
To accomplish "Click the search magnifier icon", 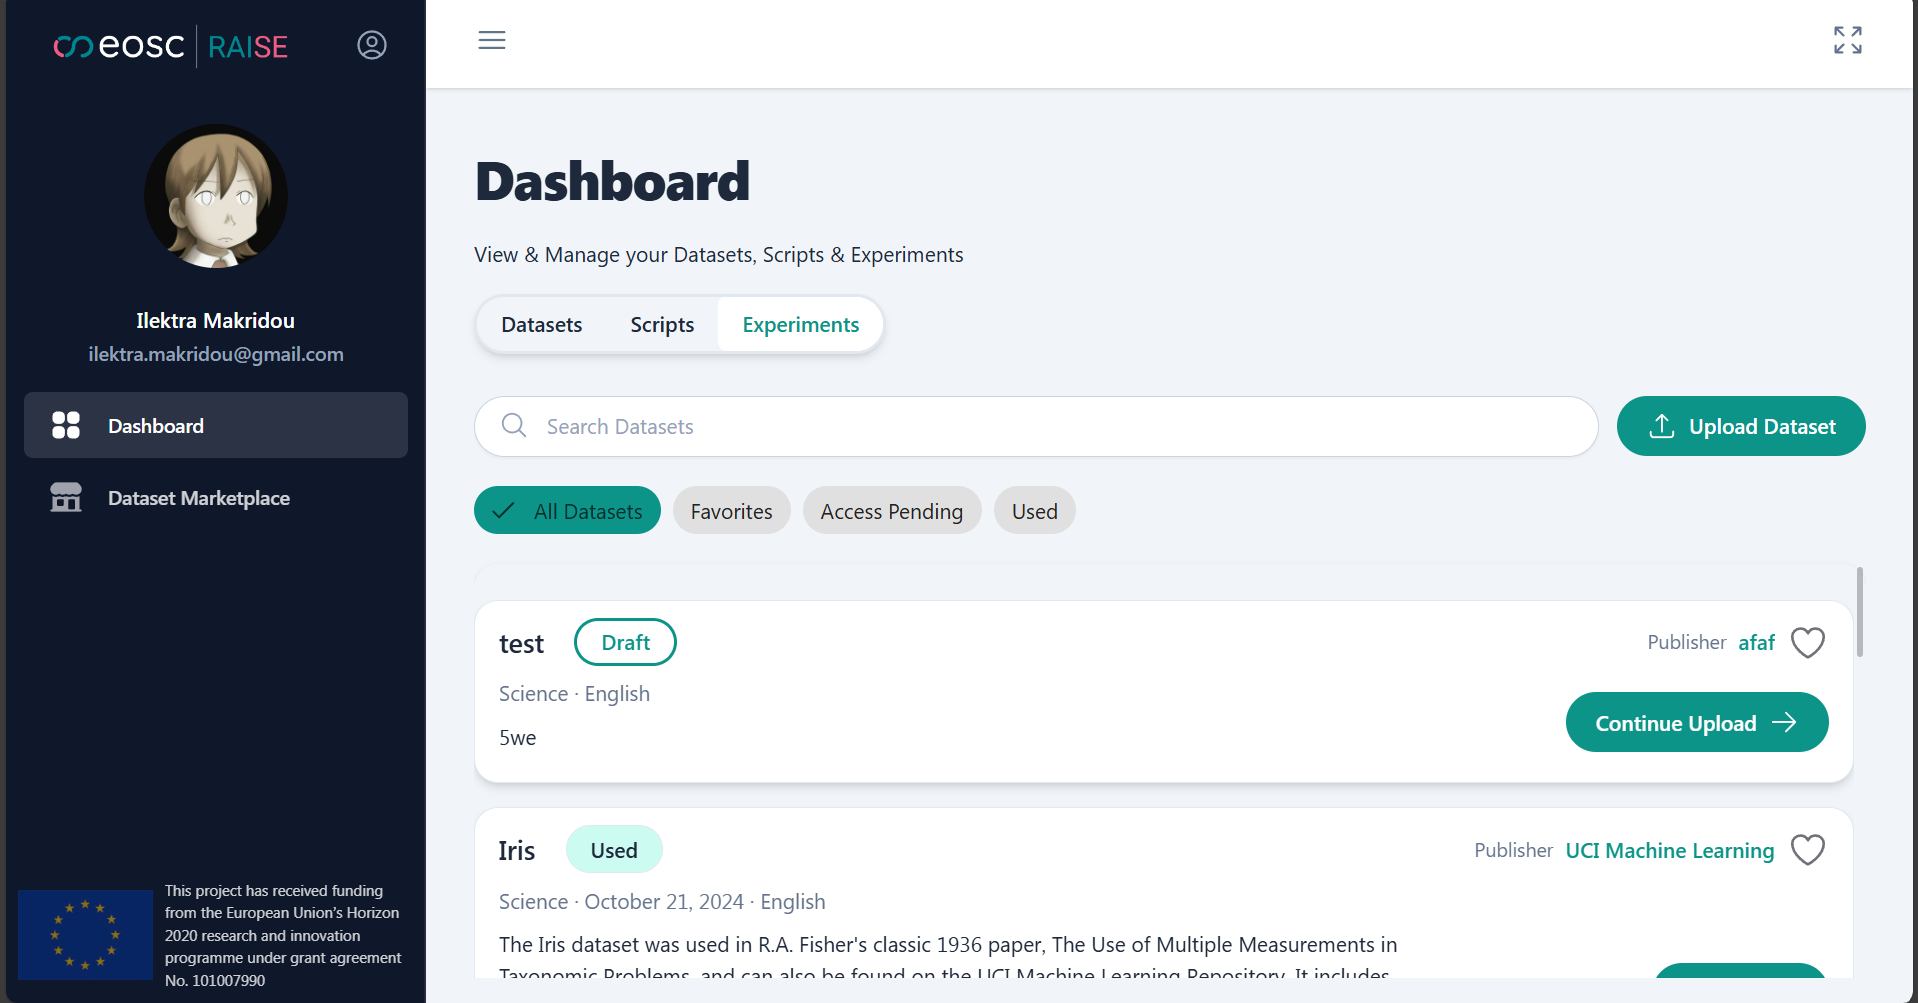I will pos(514,426).
